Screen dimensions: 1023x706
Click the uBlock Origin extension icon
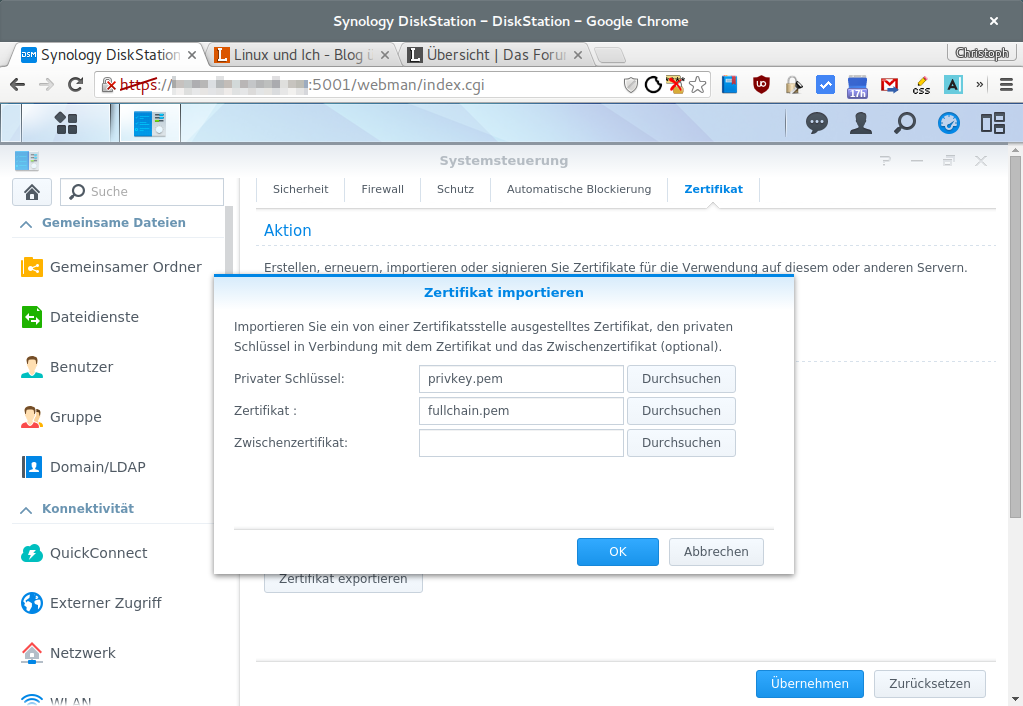tap(762, 85)
